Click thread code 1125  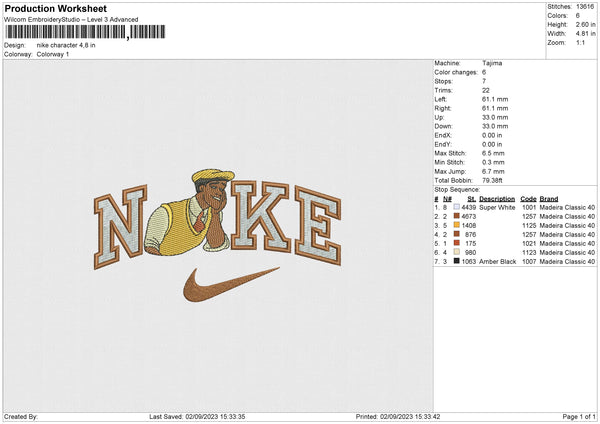529,225
